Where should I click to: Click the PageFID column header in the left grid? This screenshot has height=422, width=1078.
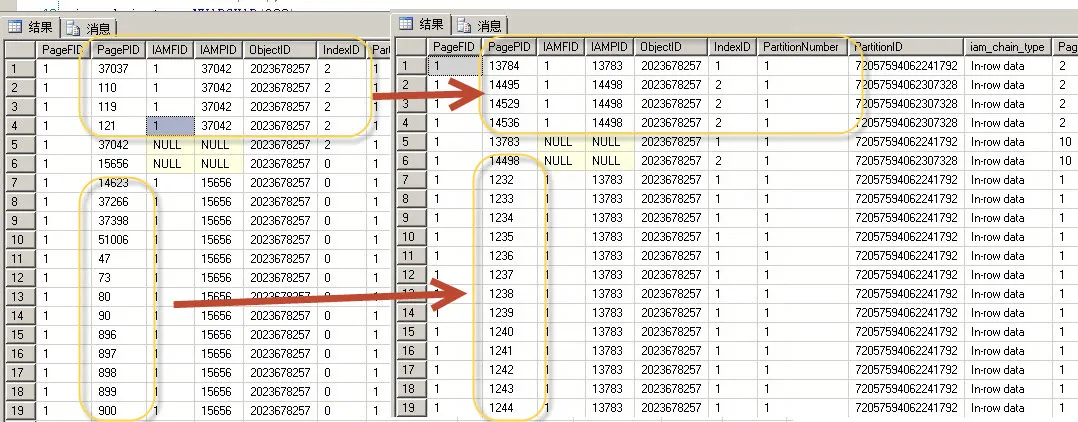click(64, 49)
